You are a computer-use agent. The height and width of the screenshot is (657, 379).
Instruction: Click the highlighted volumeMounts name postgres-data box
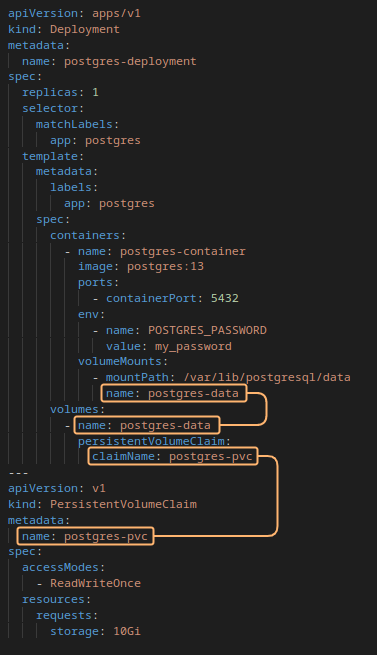173,393
